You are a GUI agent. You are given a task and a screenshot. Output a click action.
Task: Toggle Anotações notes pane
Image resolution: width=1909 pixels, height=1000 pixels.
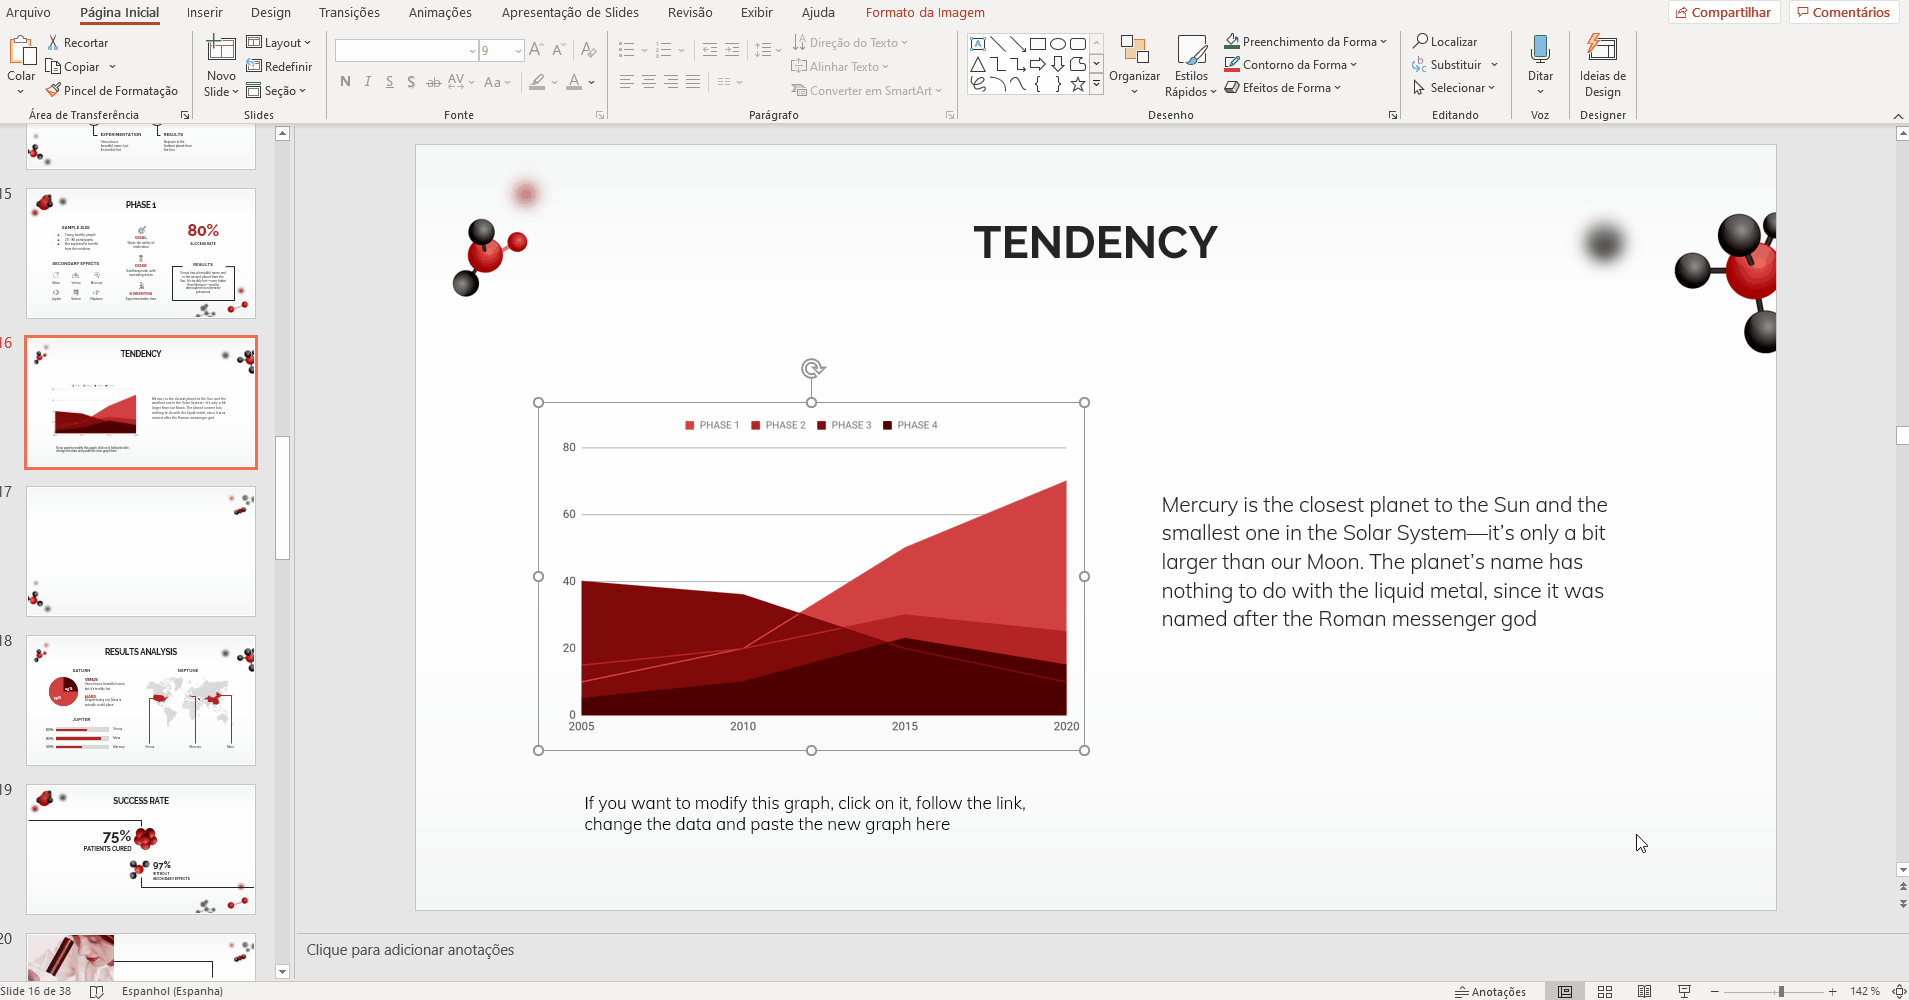1490,991
